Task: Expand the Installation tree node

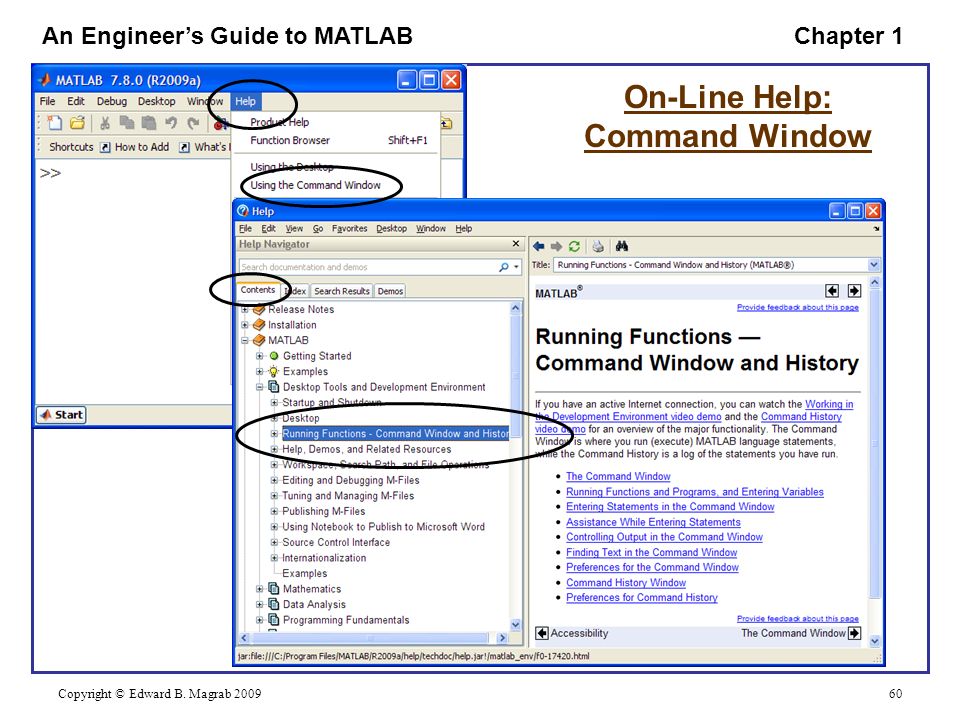Action: point(245,325)
